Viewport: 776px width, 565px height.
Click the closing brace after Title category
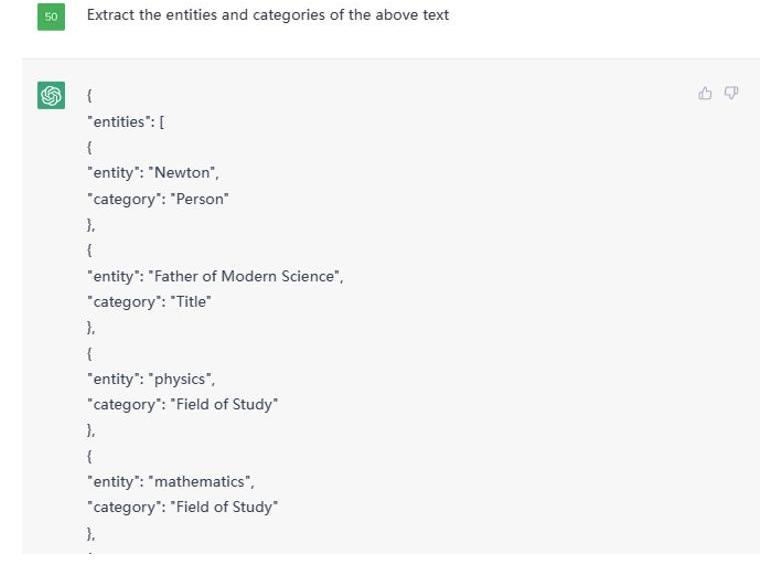(x=91, y=328)
